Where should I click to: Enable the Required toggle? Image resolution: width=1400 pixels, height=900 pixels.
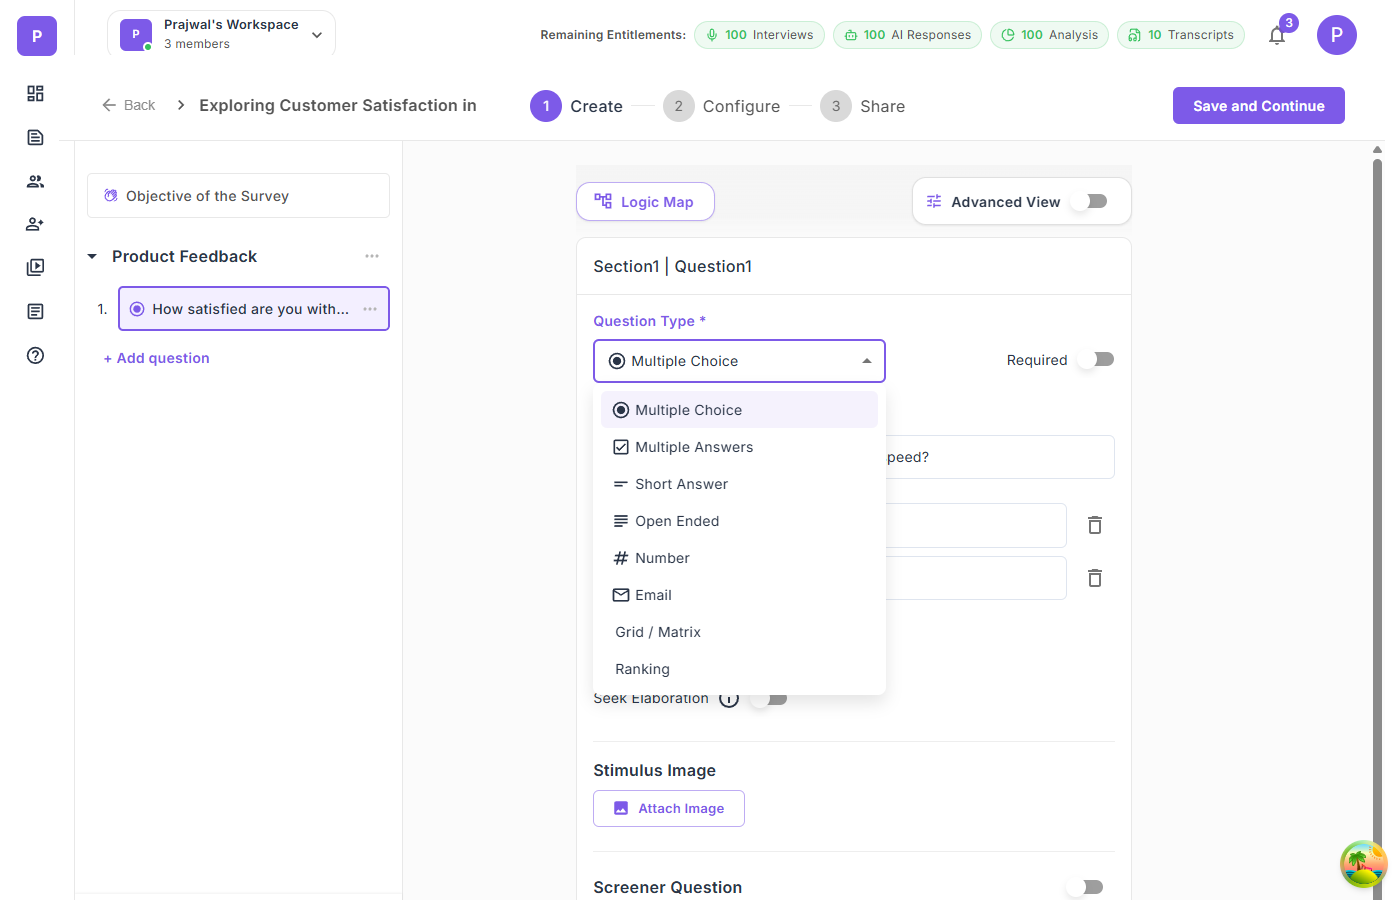(1097, 360)
